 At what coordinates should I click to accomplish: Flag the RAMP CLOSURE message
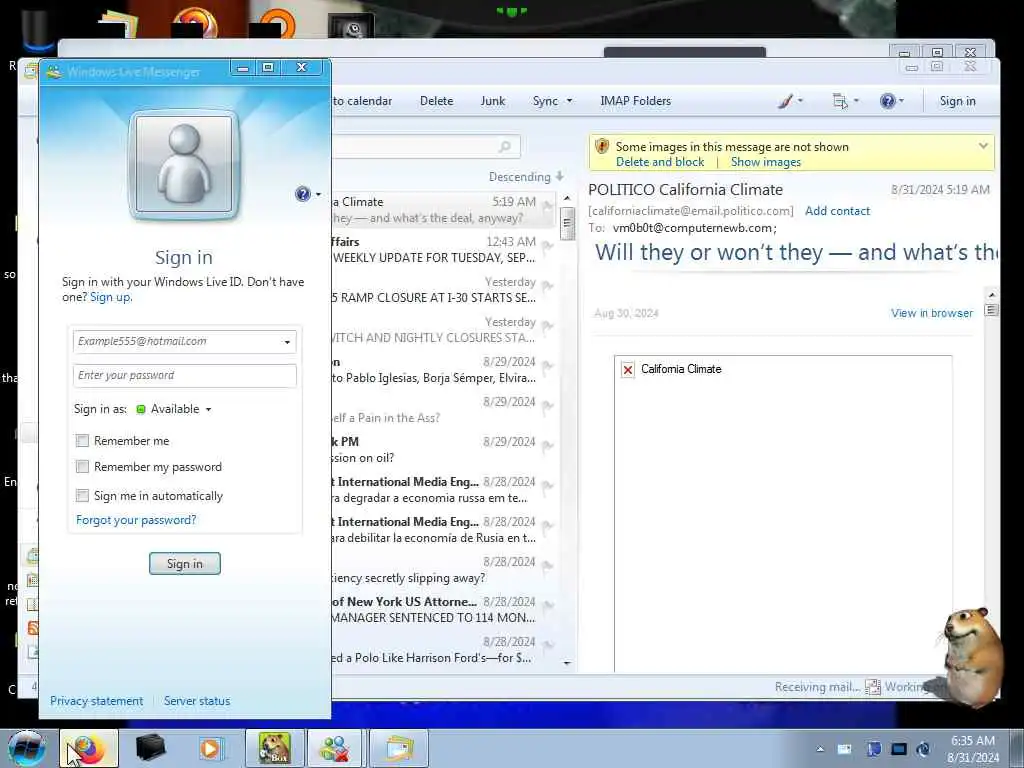point(547,287)
